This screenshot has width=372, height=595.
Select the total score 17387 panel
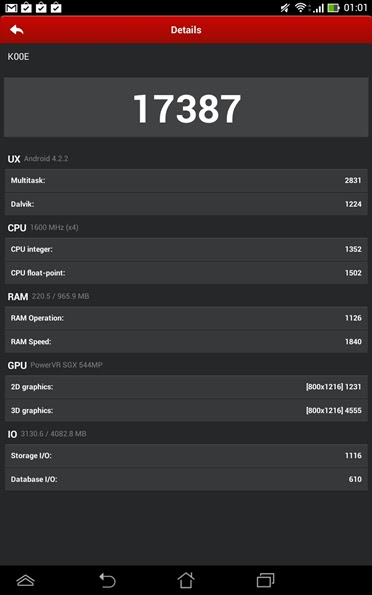pos(186,107)
